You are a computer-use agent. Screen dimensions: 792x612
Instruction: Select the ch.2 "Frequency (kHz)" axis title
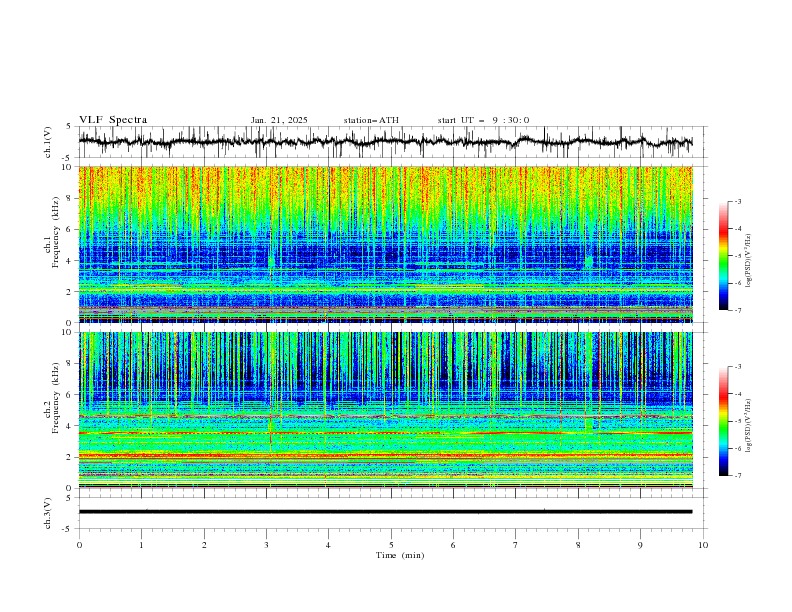coord(56,398)
